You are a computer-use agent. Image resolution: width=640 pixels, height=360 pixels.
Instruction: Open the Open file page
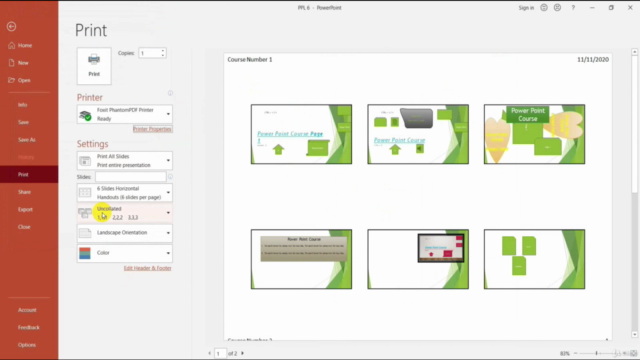[x=24, y=80]
